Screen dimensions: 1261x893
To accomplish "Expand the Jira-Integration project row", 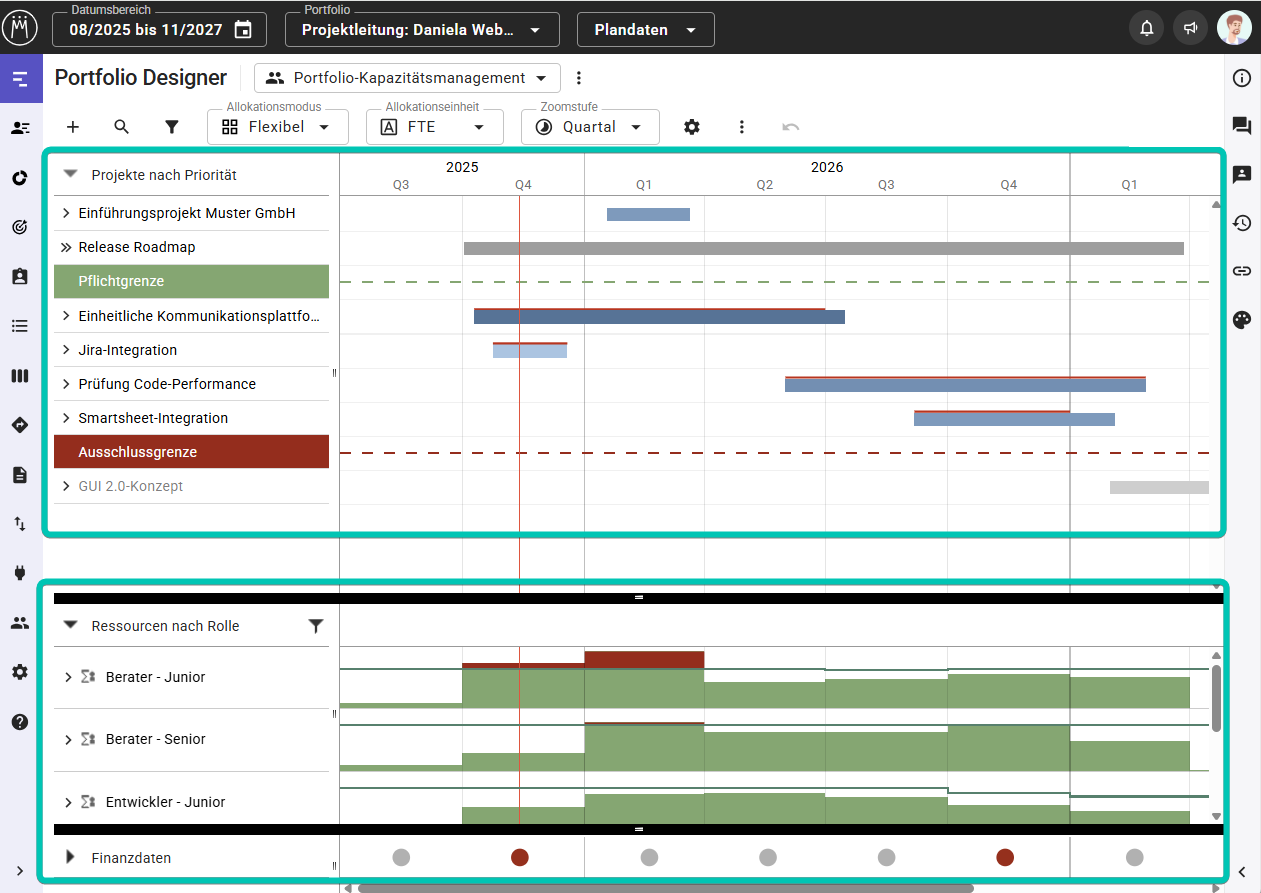I will [66, 350].
